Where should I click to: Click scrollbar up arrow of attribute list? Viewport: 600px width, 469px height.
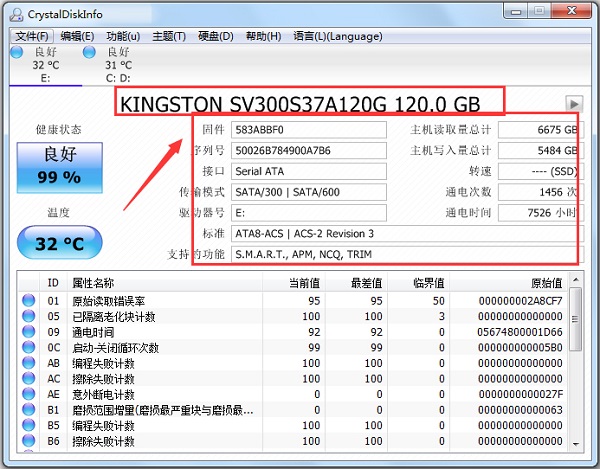[576, 280]
